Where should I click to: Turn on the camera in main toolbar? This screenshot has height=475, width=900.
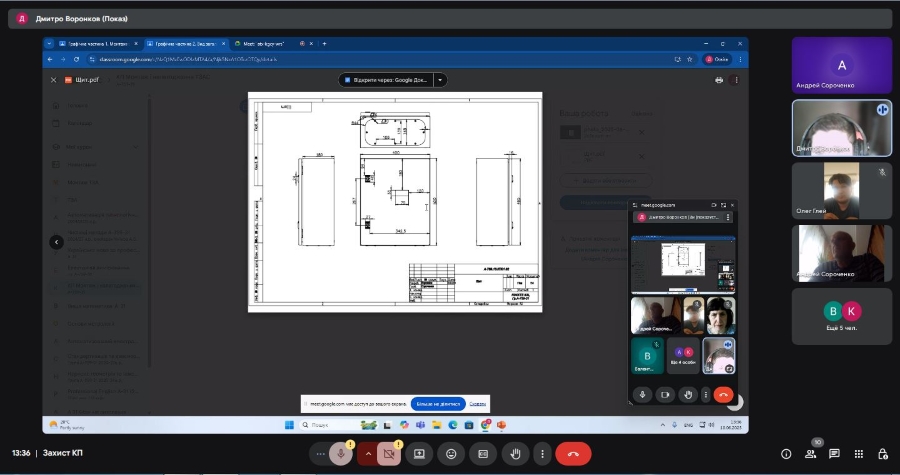[x=388, y=453]
